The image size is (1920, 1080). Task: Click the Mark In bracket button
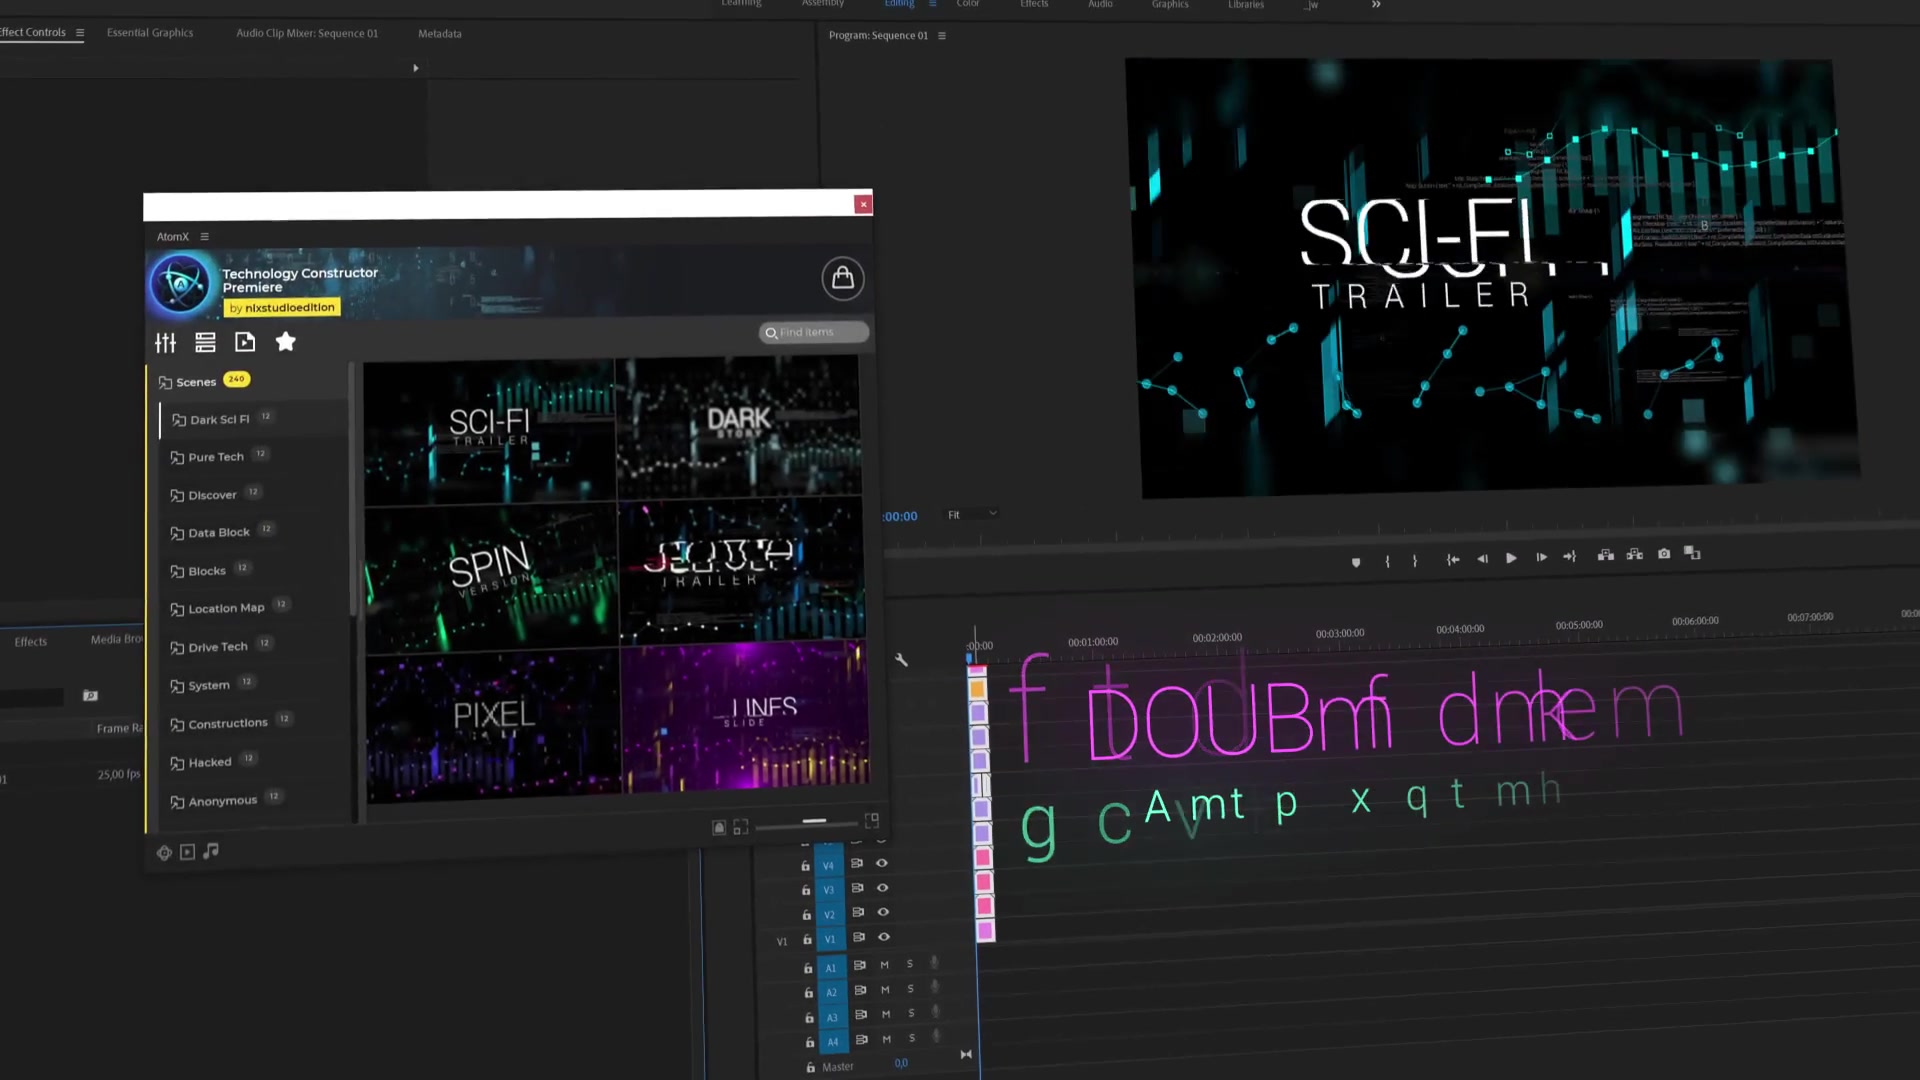coord(1387,561)
